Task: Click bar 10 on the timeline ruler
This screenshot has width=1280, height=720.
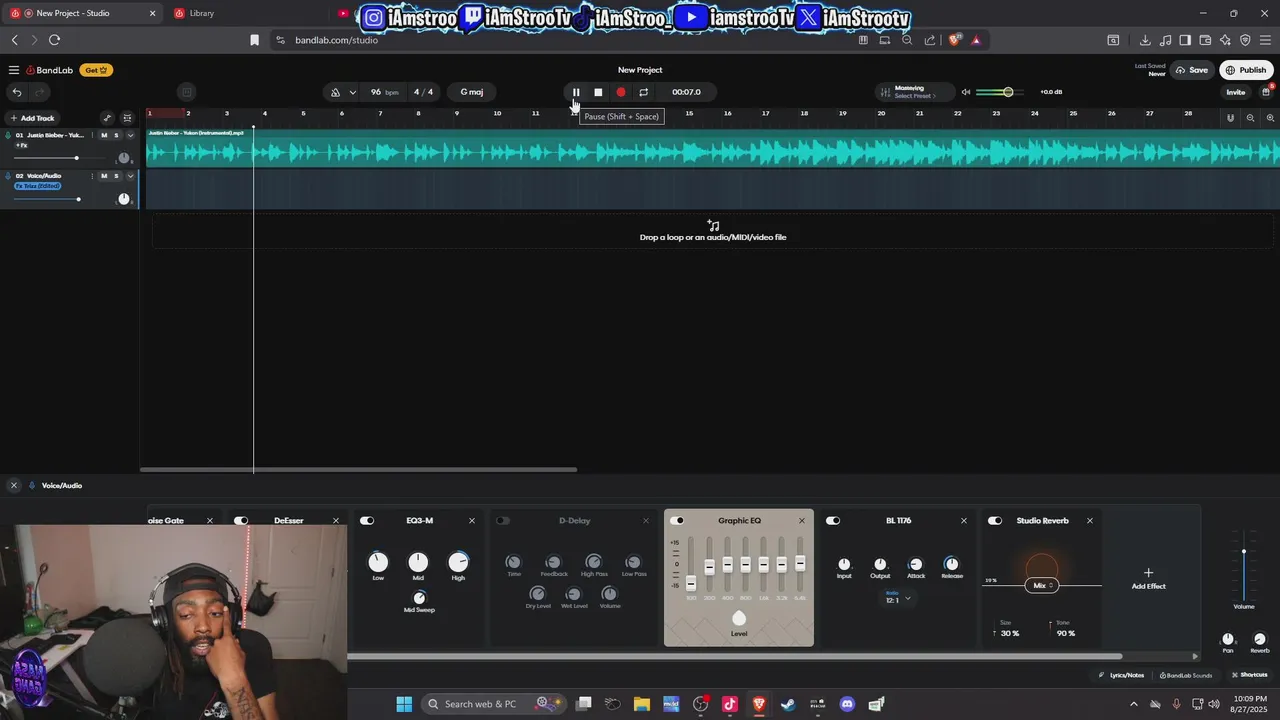Action: click(497, 113)
